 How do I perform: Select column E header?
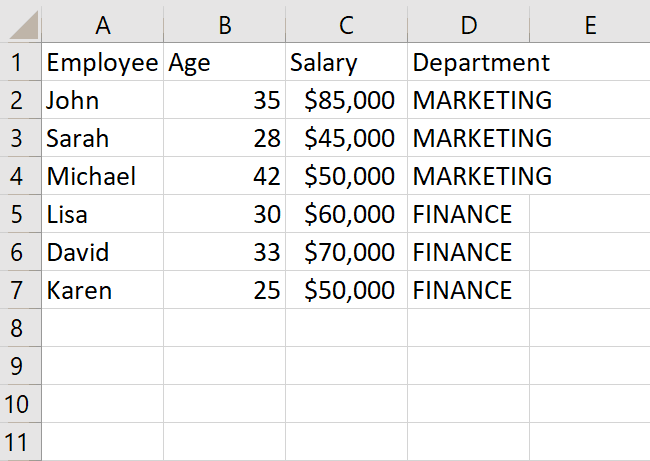coord(590,24)
